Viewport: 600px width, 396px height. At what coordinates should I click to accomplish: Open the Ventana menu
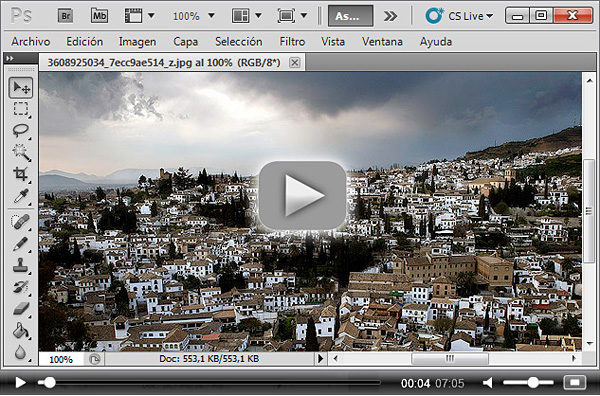[x=382, y=41]
